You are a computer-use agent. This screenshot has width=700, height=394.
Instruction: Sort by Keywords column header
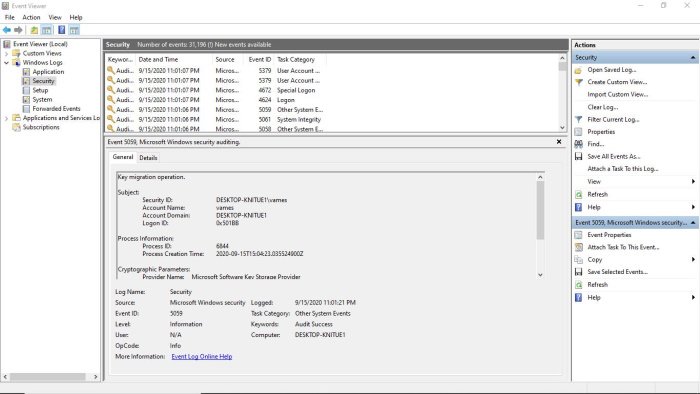[121, 59]
